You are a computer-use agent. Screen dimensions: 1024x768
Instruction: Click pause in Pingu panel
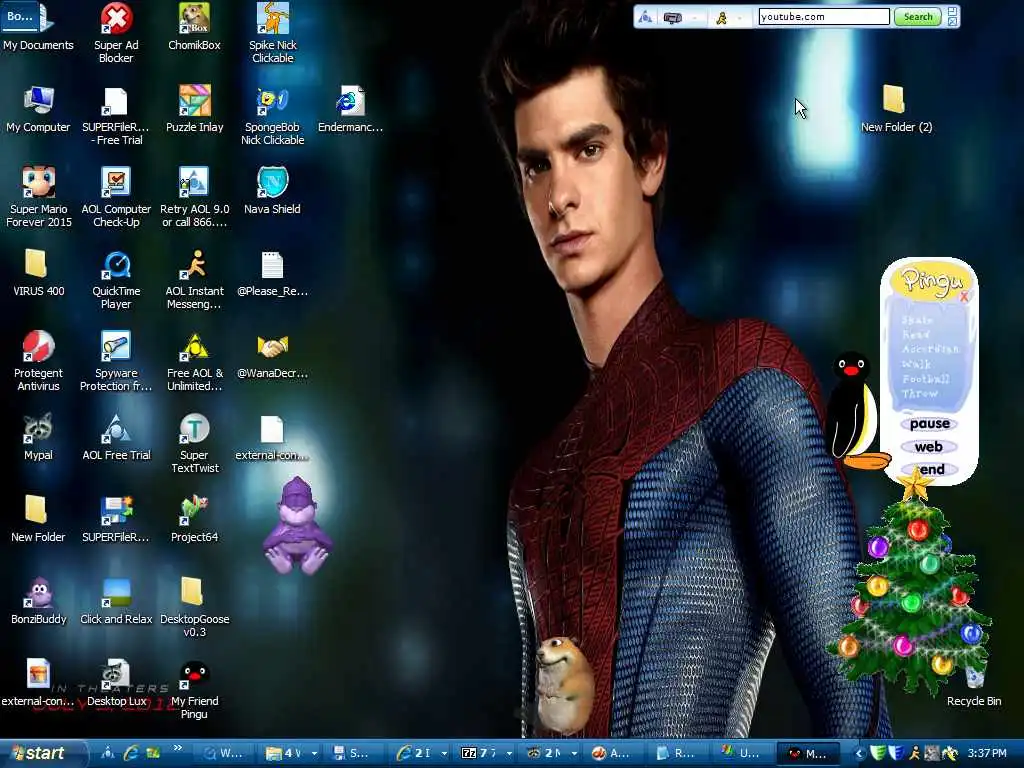[929, 424]
